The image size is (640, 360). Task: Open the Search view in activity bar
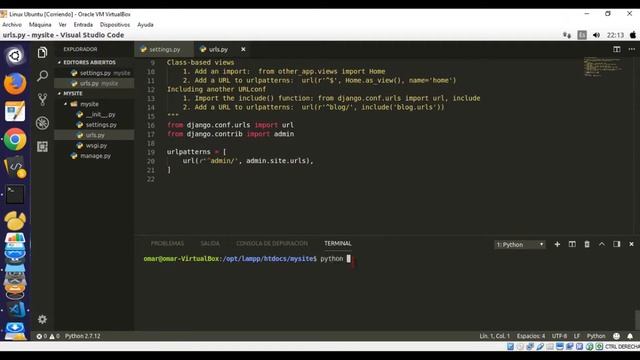42,76
